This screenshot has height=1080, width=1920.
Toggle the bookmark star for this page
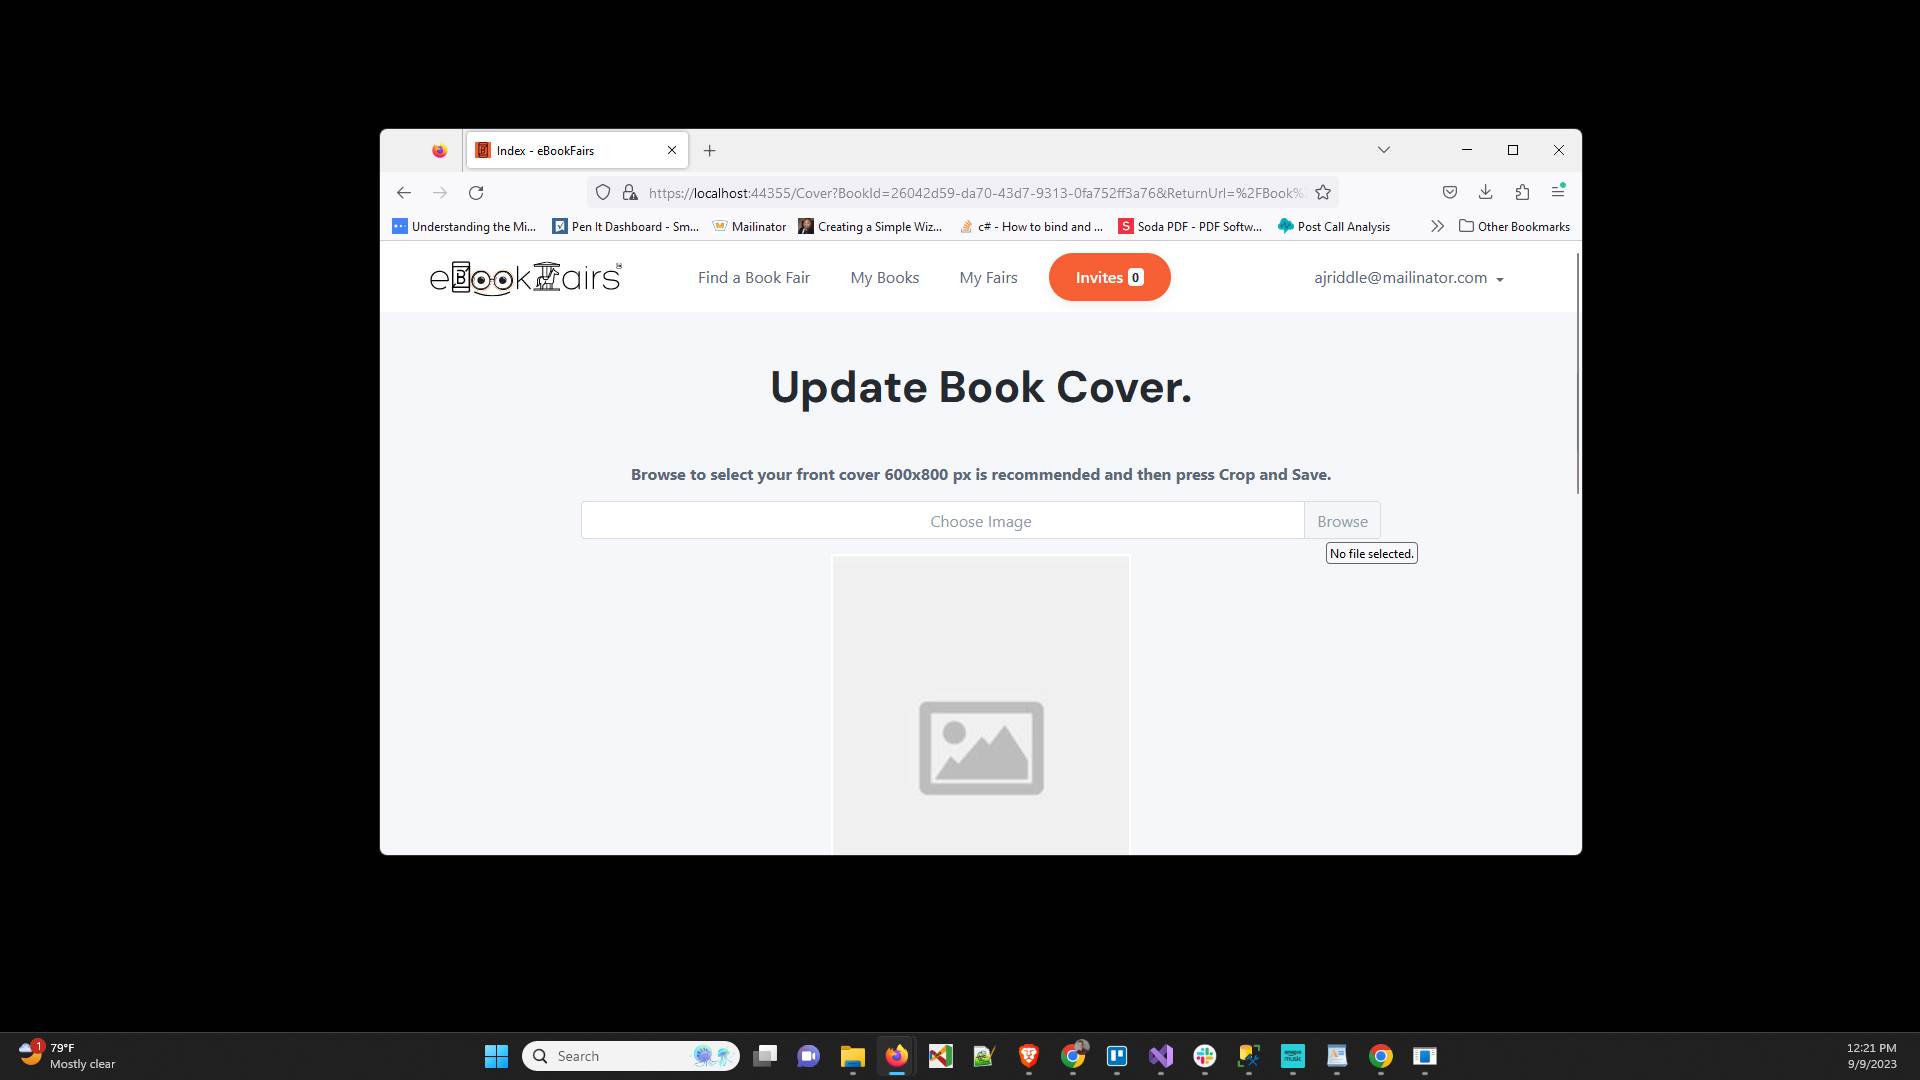pos(1322,192)
